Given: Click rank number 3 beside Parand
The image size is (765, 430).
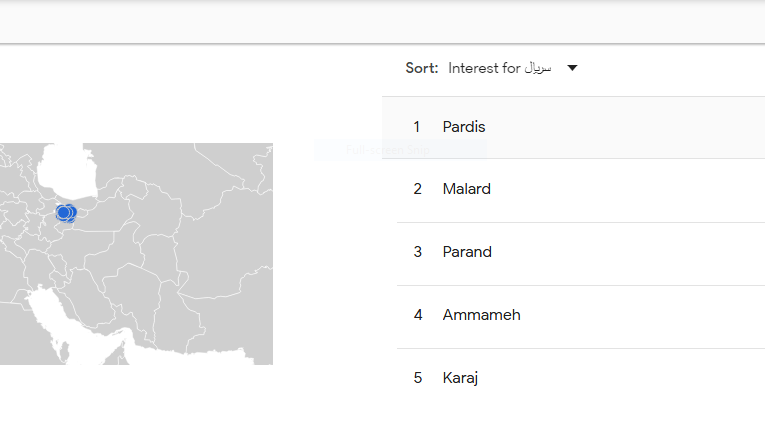Looking at the screenshot, I should pos(417,252).
